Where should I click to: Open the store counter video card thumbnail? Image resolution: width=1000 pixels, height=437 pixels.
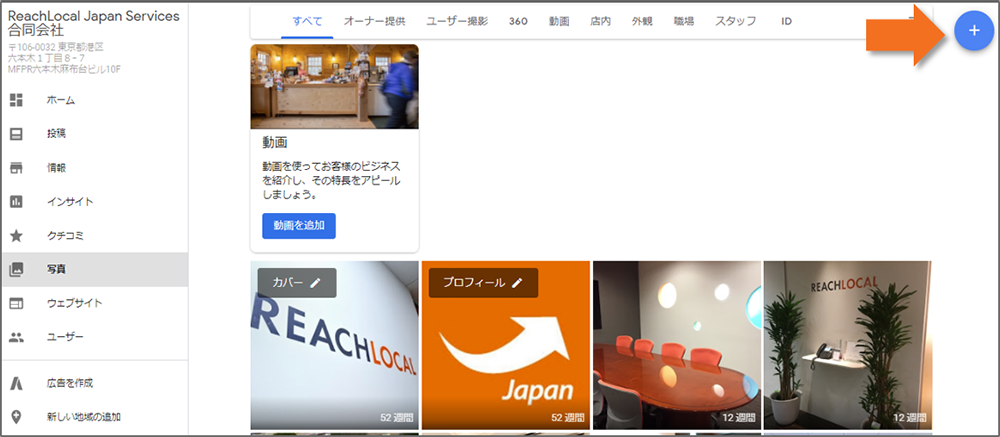334,87
